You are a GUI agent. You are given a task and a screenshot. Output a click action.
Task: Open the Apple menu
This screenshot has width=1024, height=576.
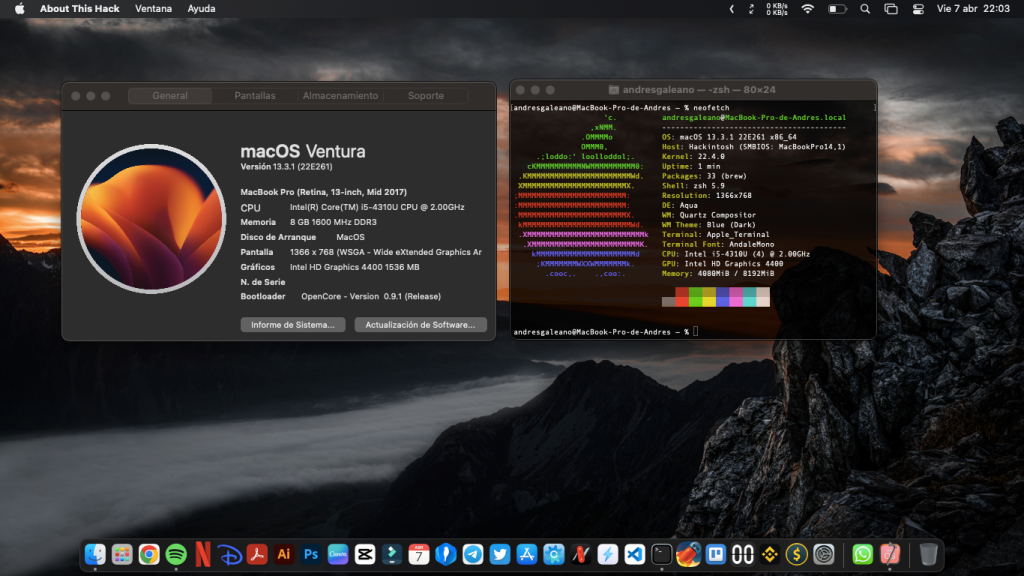19,9
